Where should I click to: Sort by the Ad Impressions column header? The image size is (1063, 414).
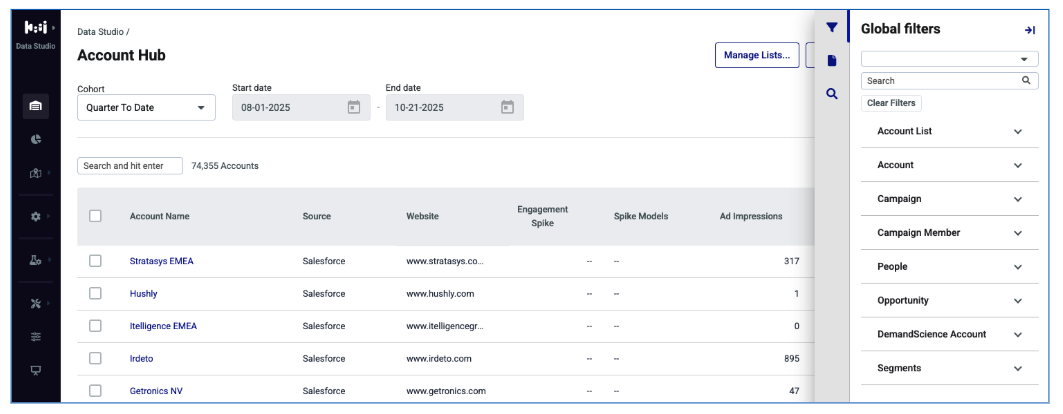(x=750, y=216)
